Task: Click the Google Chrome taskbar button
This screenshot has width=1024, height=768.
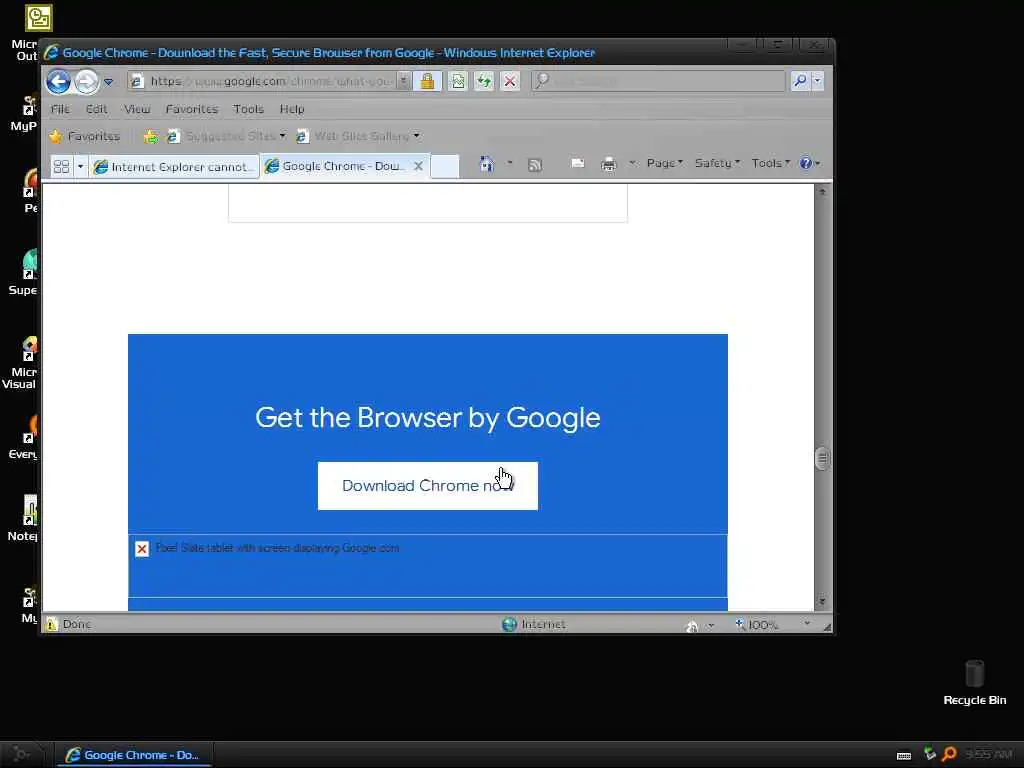Action: [x=133, y=755]
